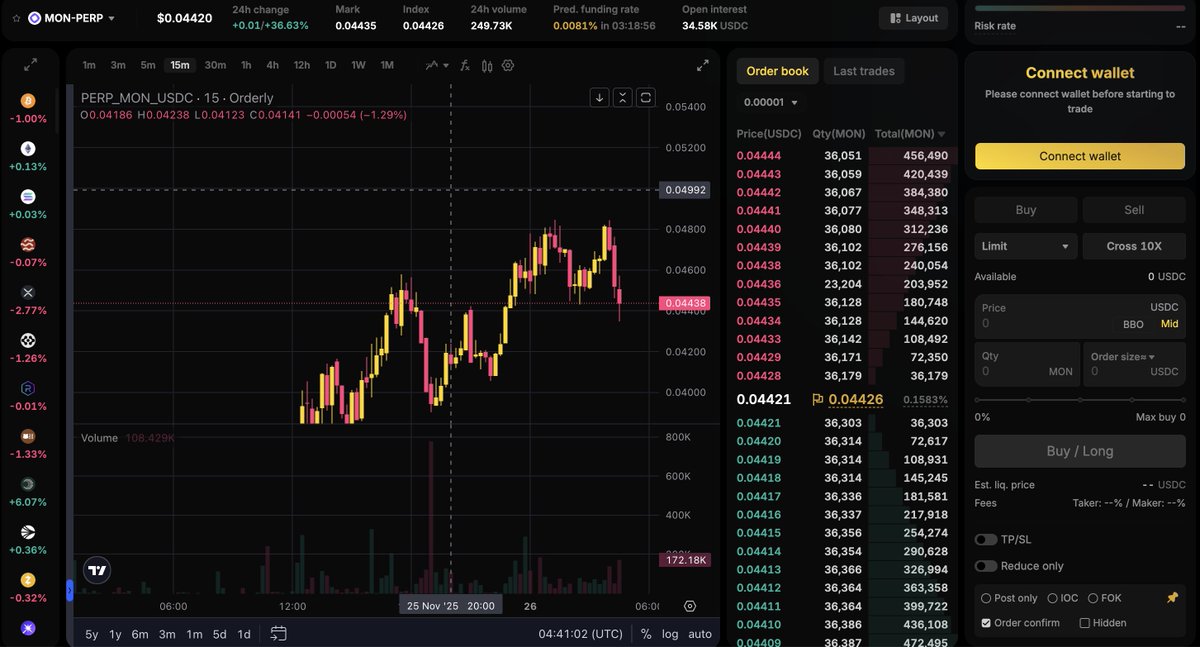Image resolution: width=1200 pixels, height=647 pixels.
Task: Open the 0.00001 price grouping dropdown
Action: 771,102
